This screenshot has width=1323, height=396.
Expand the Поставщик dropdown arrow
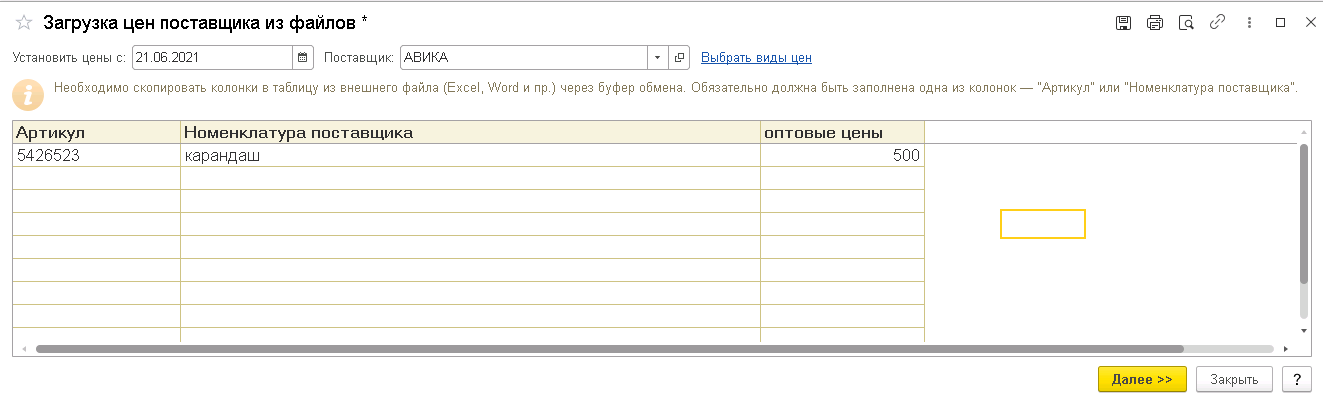[x=656, y=57]
